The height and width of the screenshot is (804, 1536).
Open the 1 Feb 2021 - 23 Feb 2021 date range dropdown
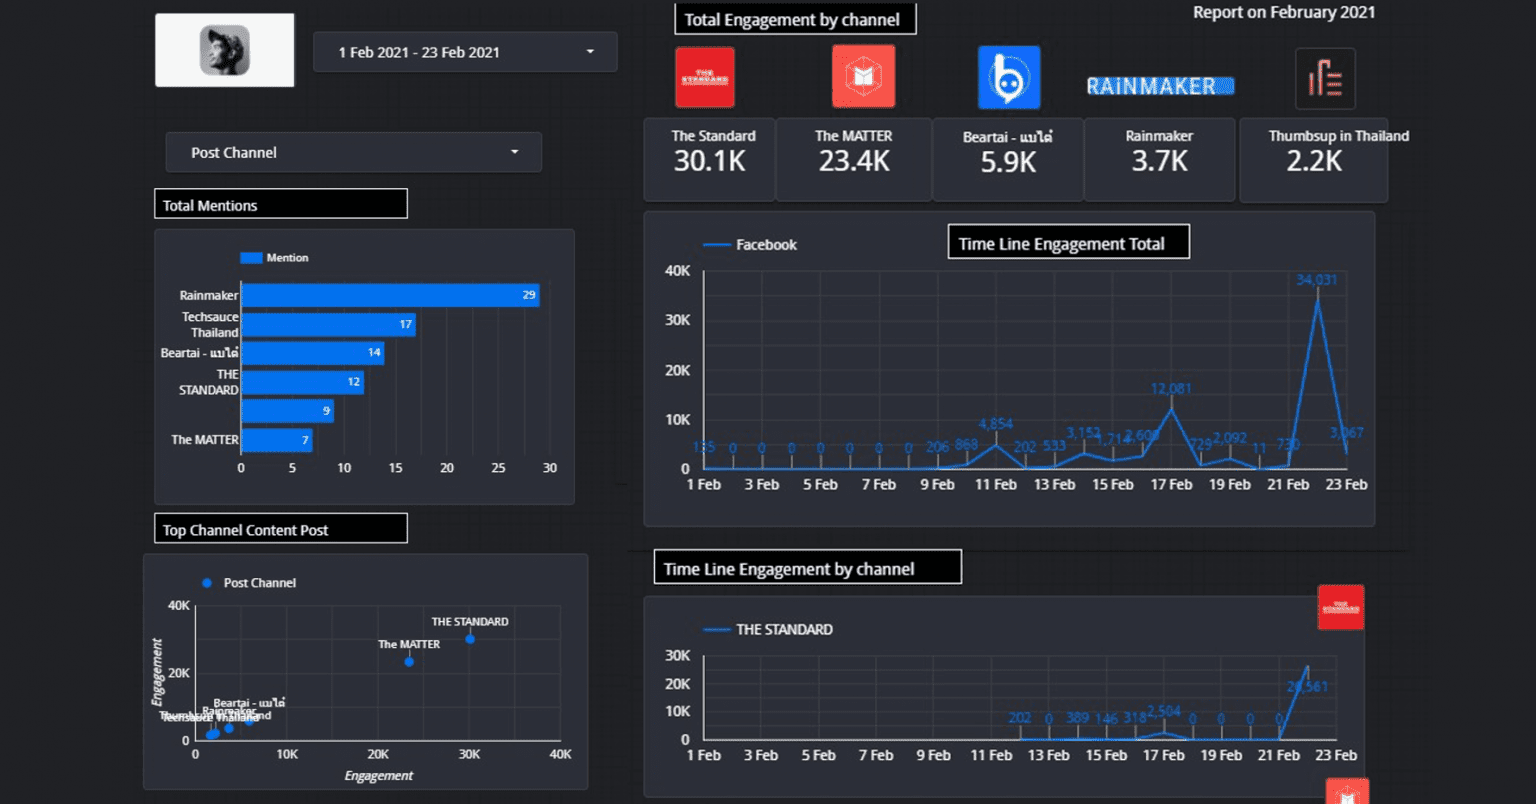point(465,52)
